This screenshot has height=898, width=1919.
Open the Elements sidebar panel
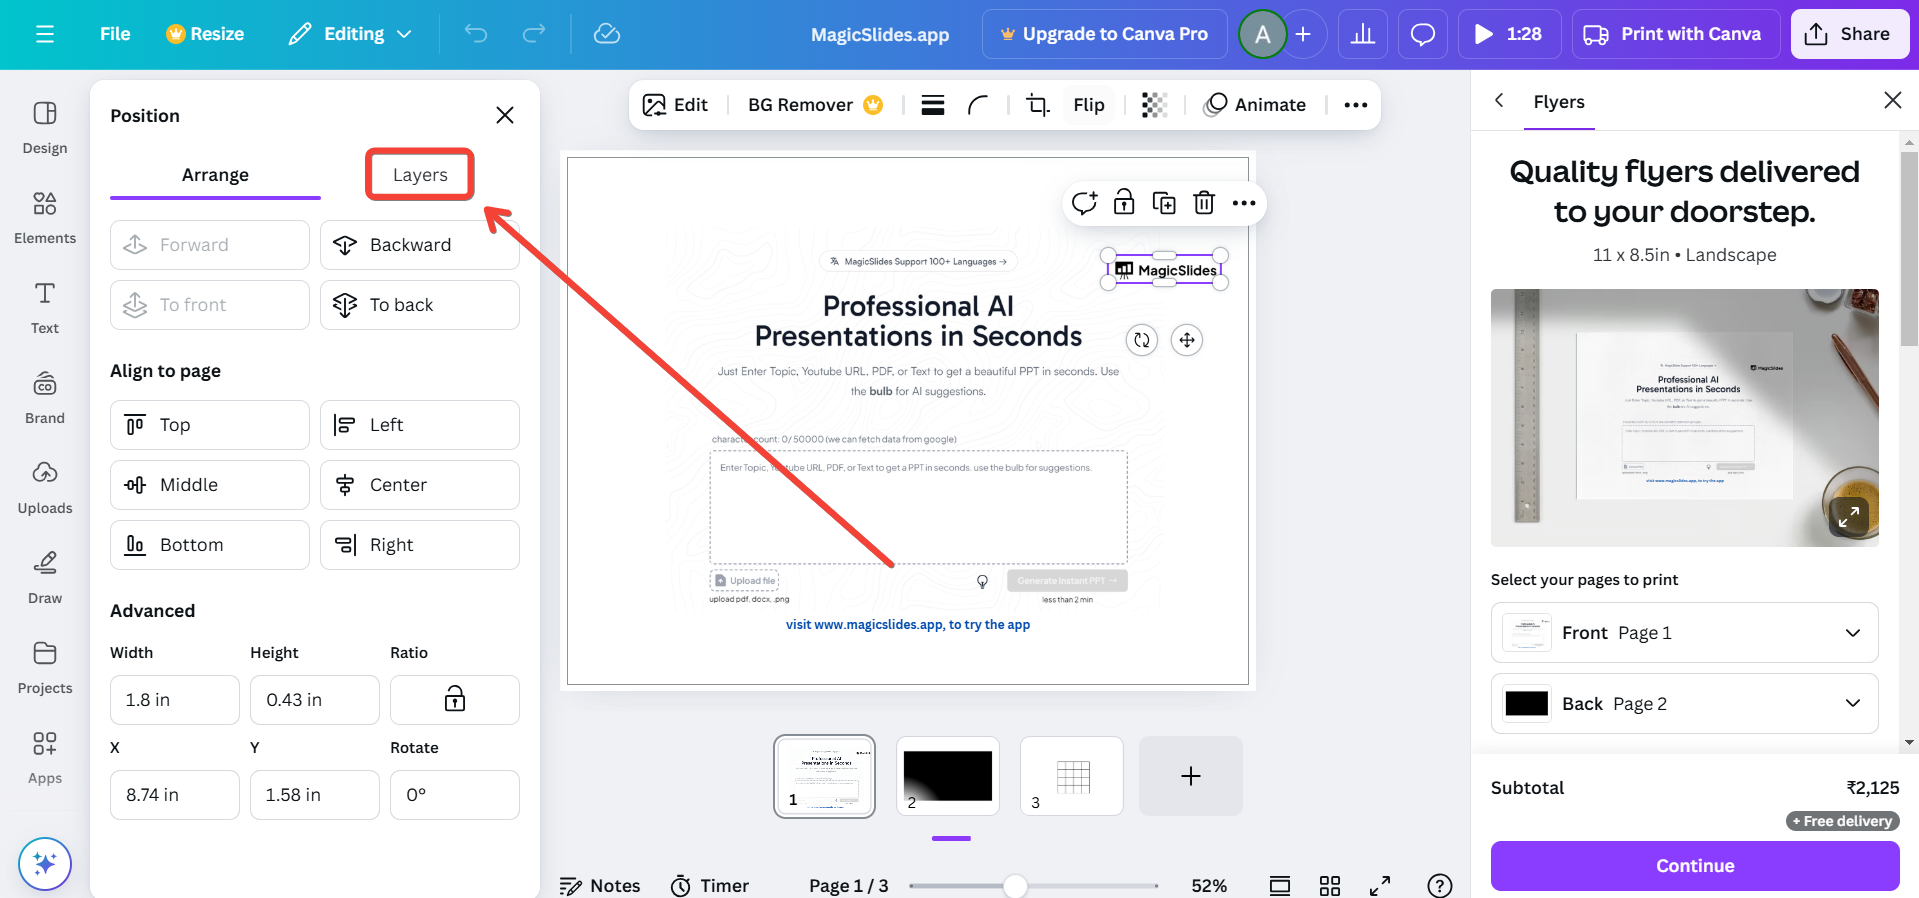(45, 217)
